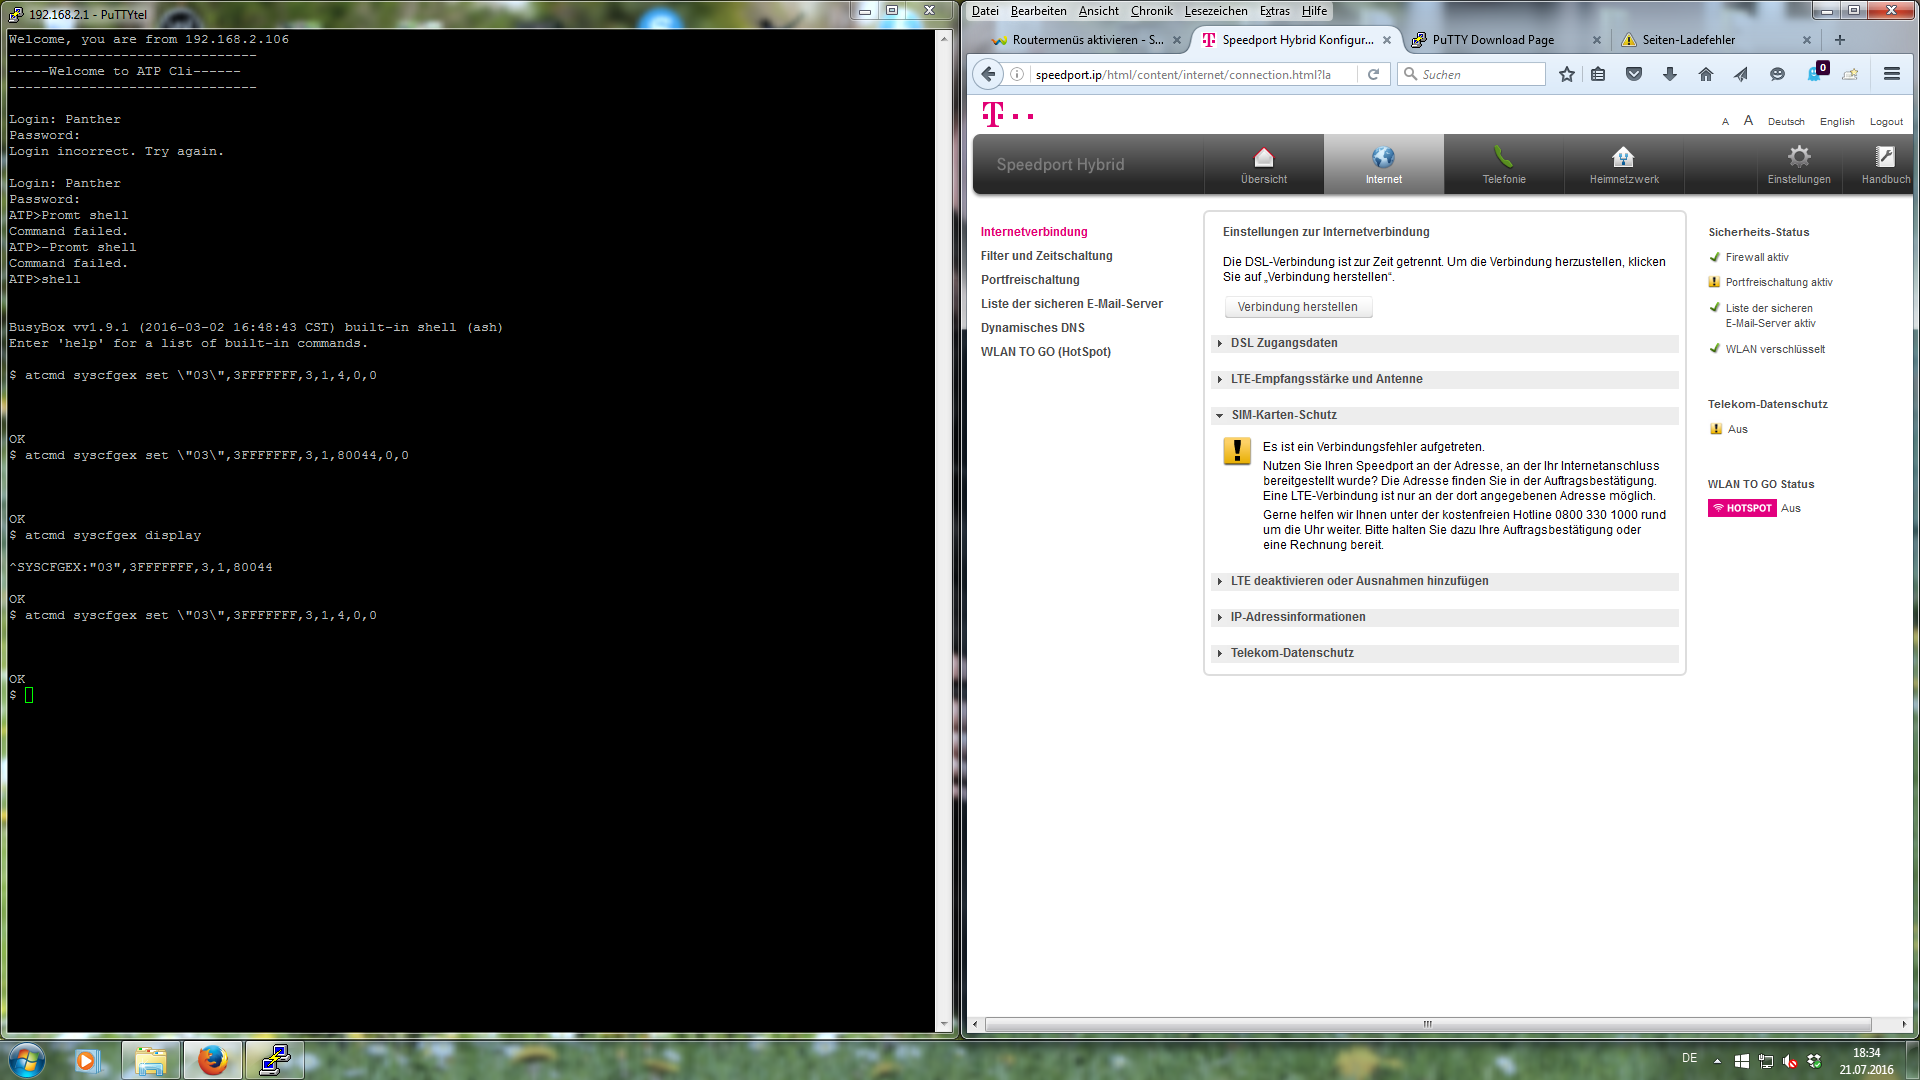Open the bookmarks list icon
The width and height of the screenshot is (1920, 1080).
tap(1598, 74)
